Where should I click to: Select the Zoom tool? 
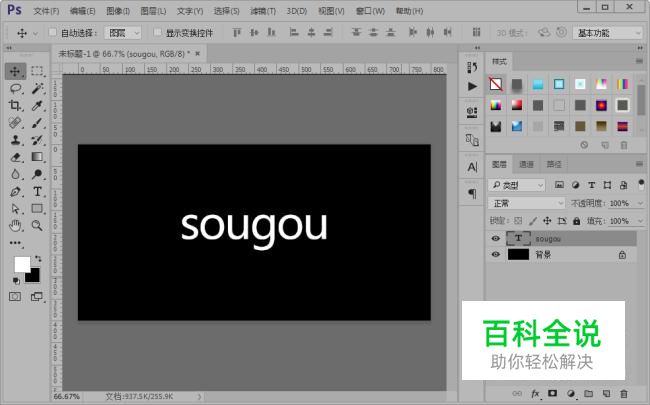37,226
